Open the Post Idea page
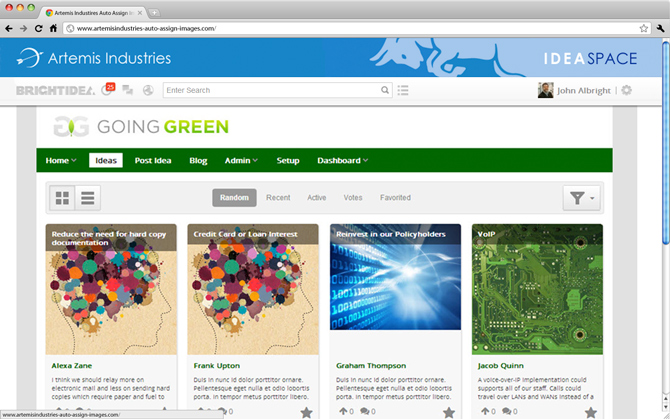 pos(153,161)
